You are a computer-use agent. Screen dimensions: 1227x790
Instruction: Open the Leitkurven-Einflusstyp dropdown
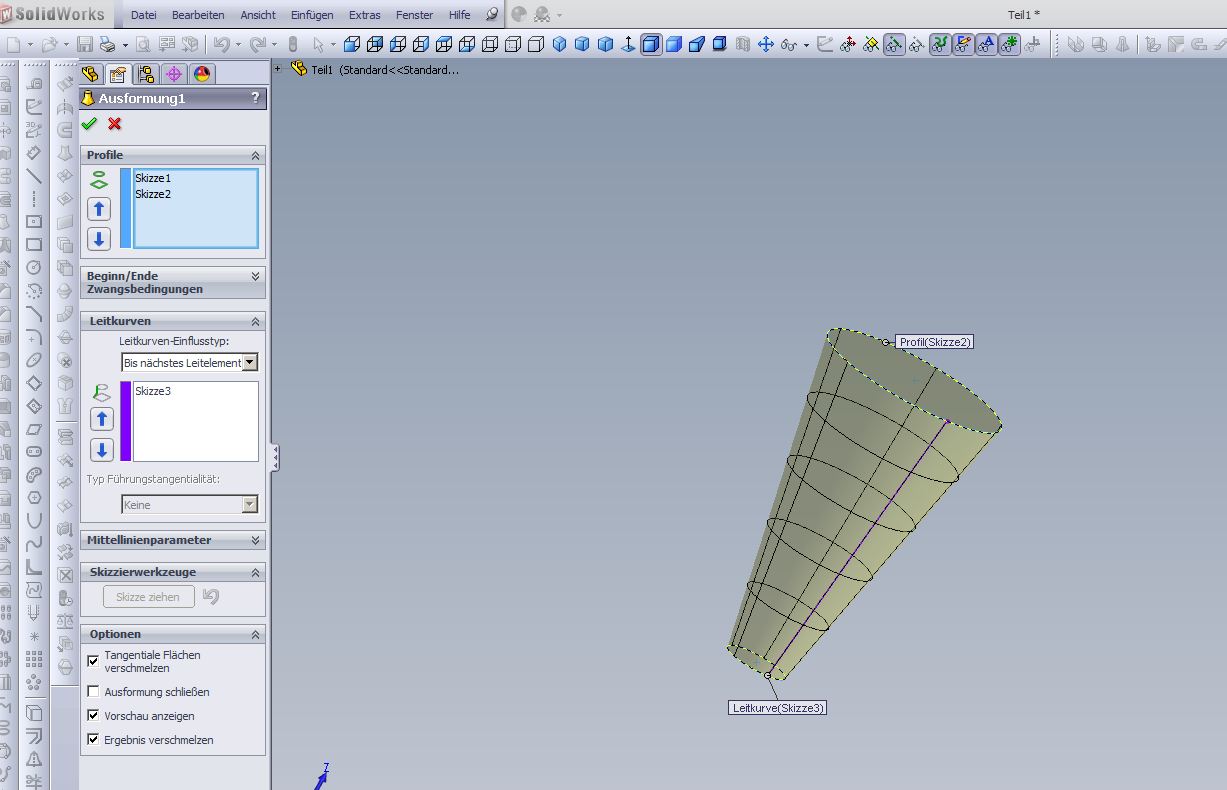250,363
